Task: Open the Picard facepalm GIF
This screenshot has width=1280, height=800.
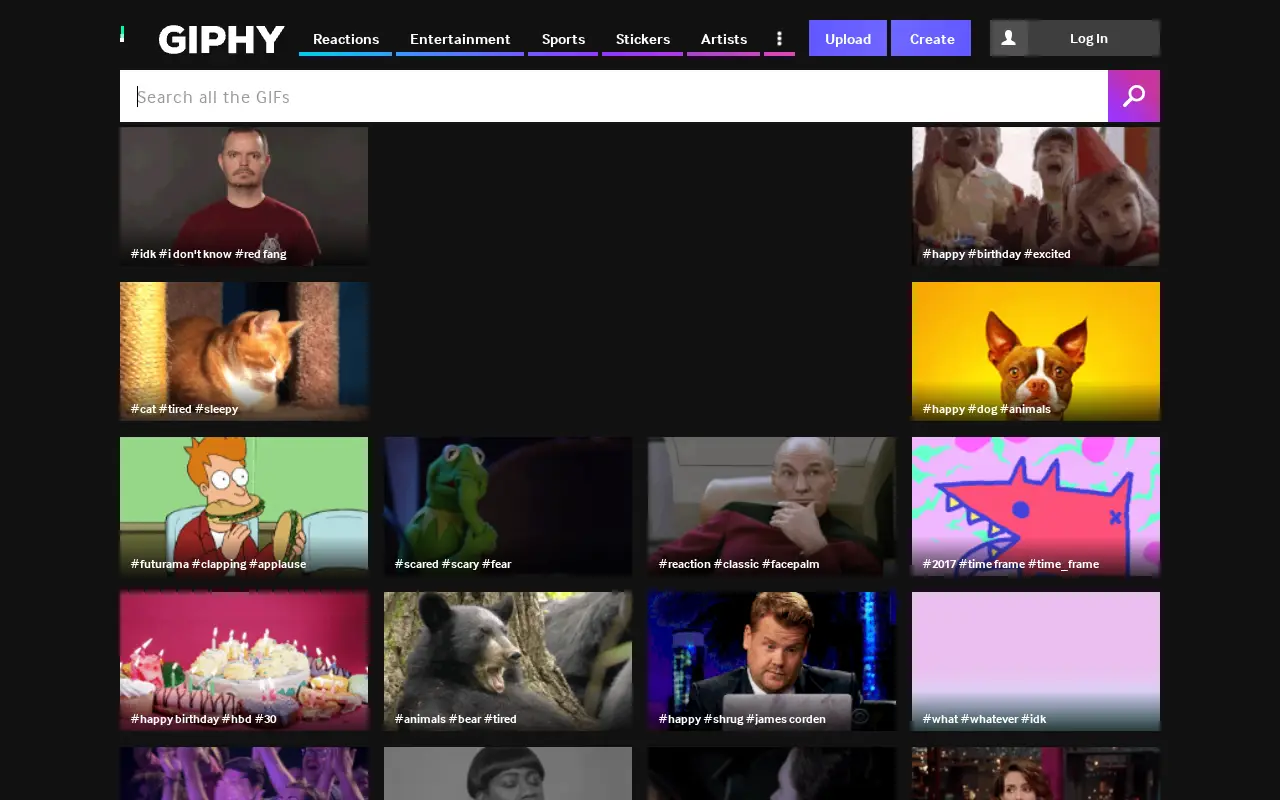Action: coord(772,506)
